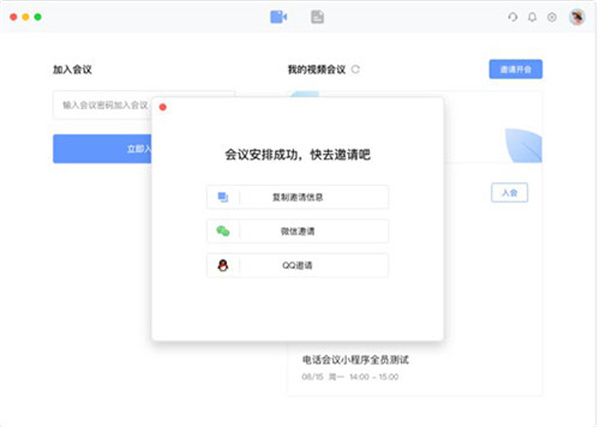This screenshot has width=600, height=427.
Task: Open the notifications bell
Action: point(532,17)
